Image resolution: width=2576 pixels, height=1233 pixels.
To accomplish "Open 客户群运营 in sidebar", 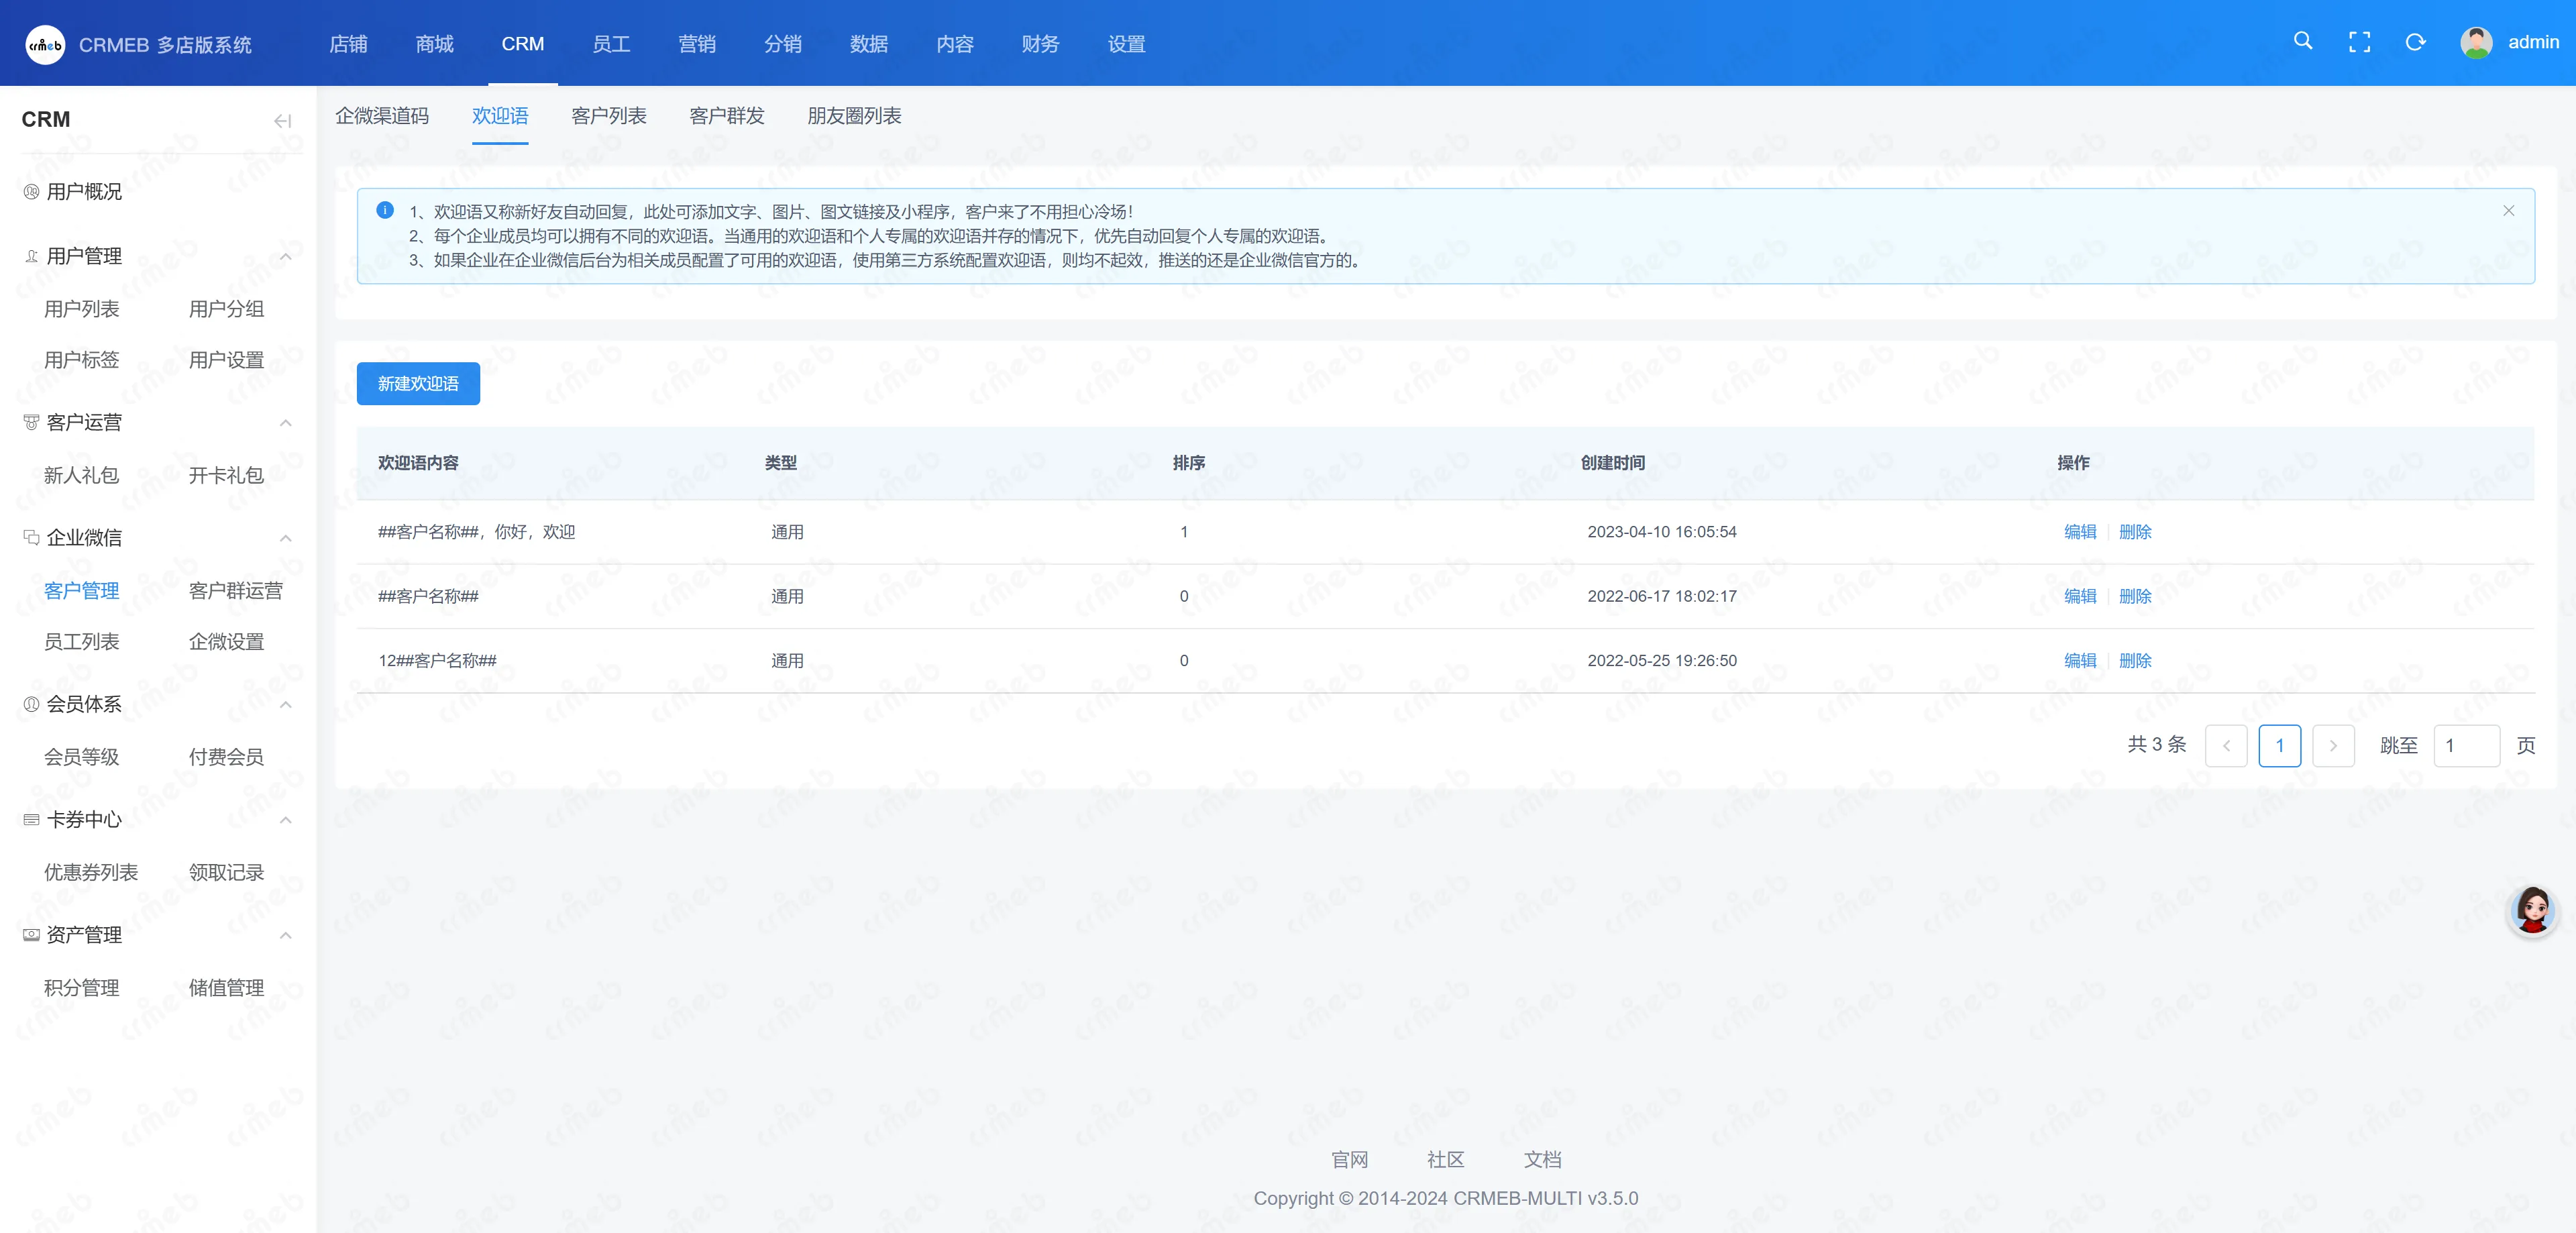I will click(236, 591).
